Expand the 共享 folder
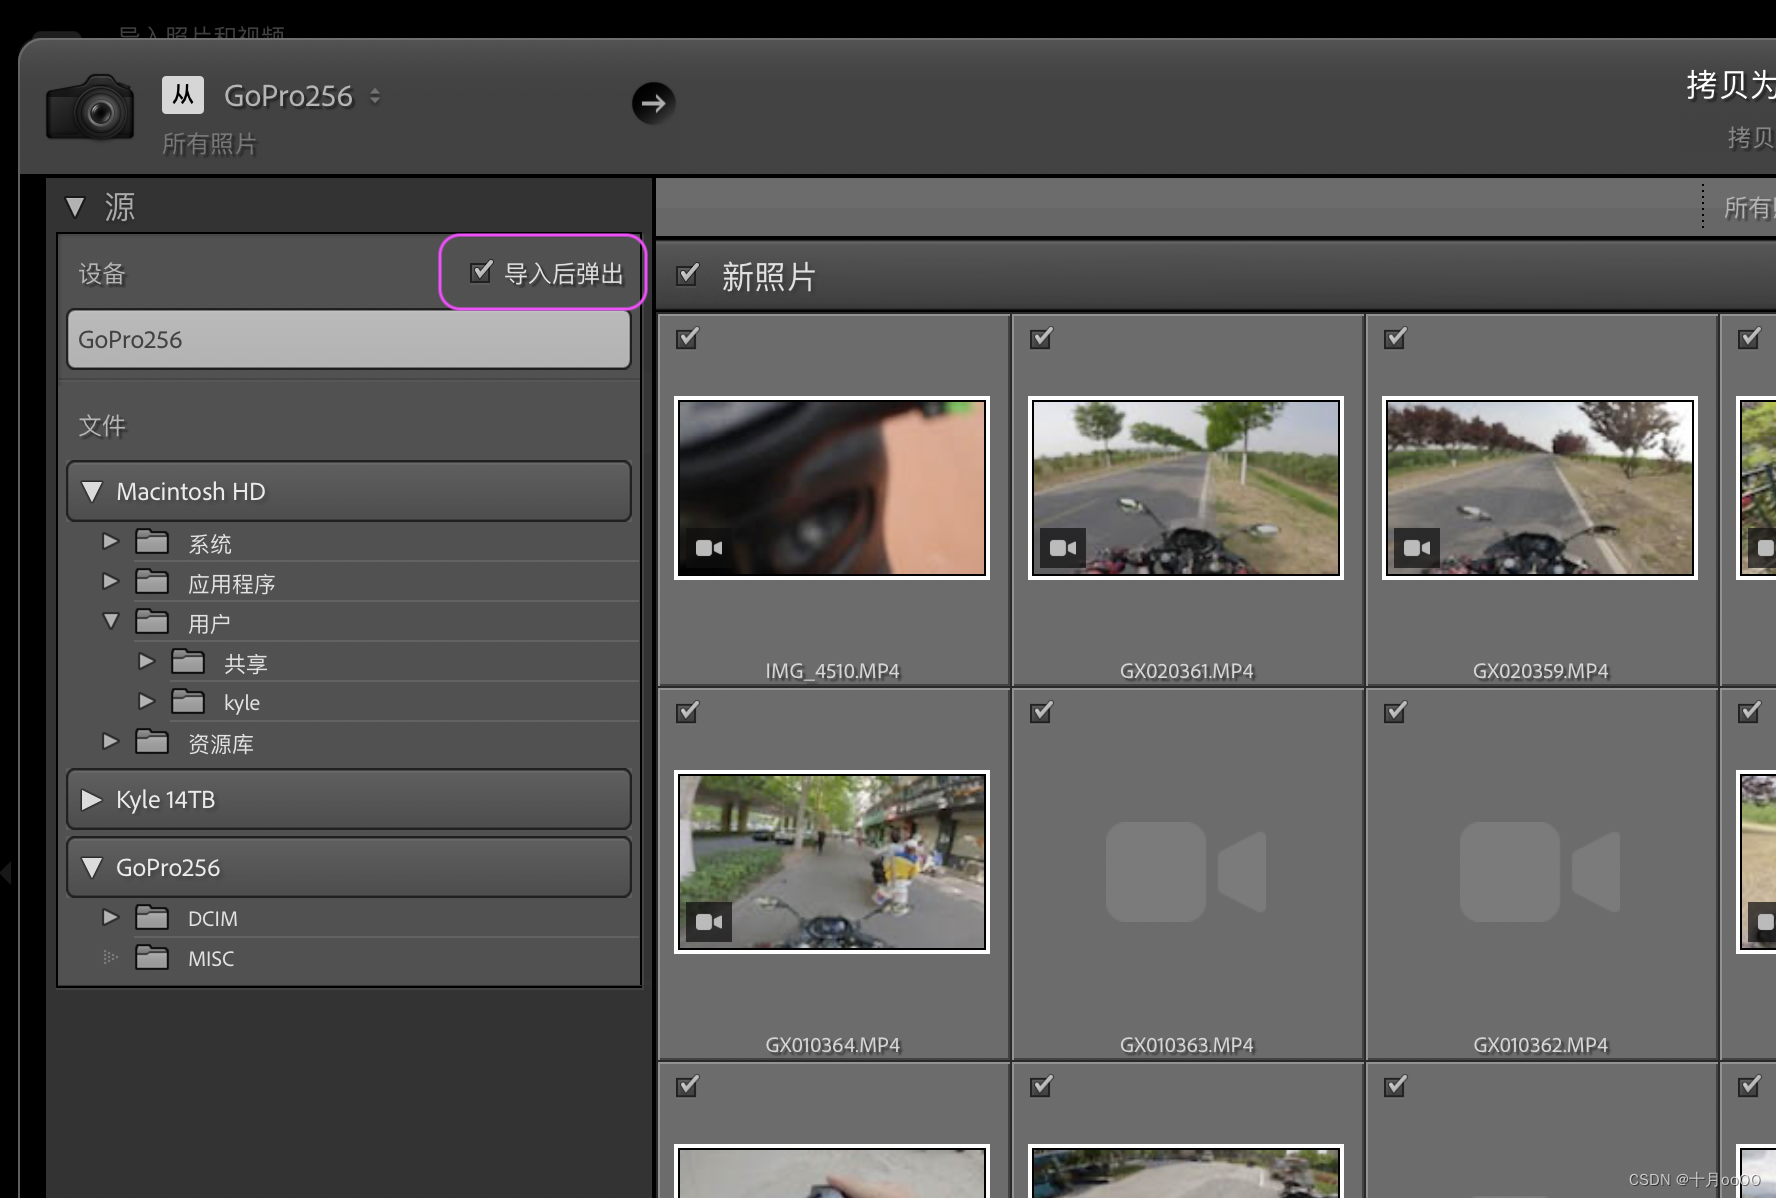This screenshot has width=1776, height=1198. (146, 661)
